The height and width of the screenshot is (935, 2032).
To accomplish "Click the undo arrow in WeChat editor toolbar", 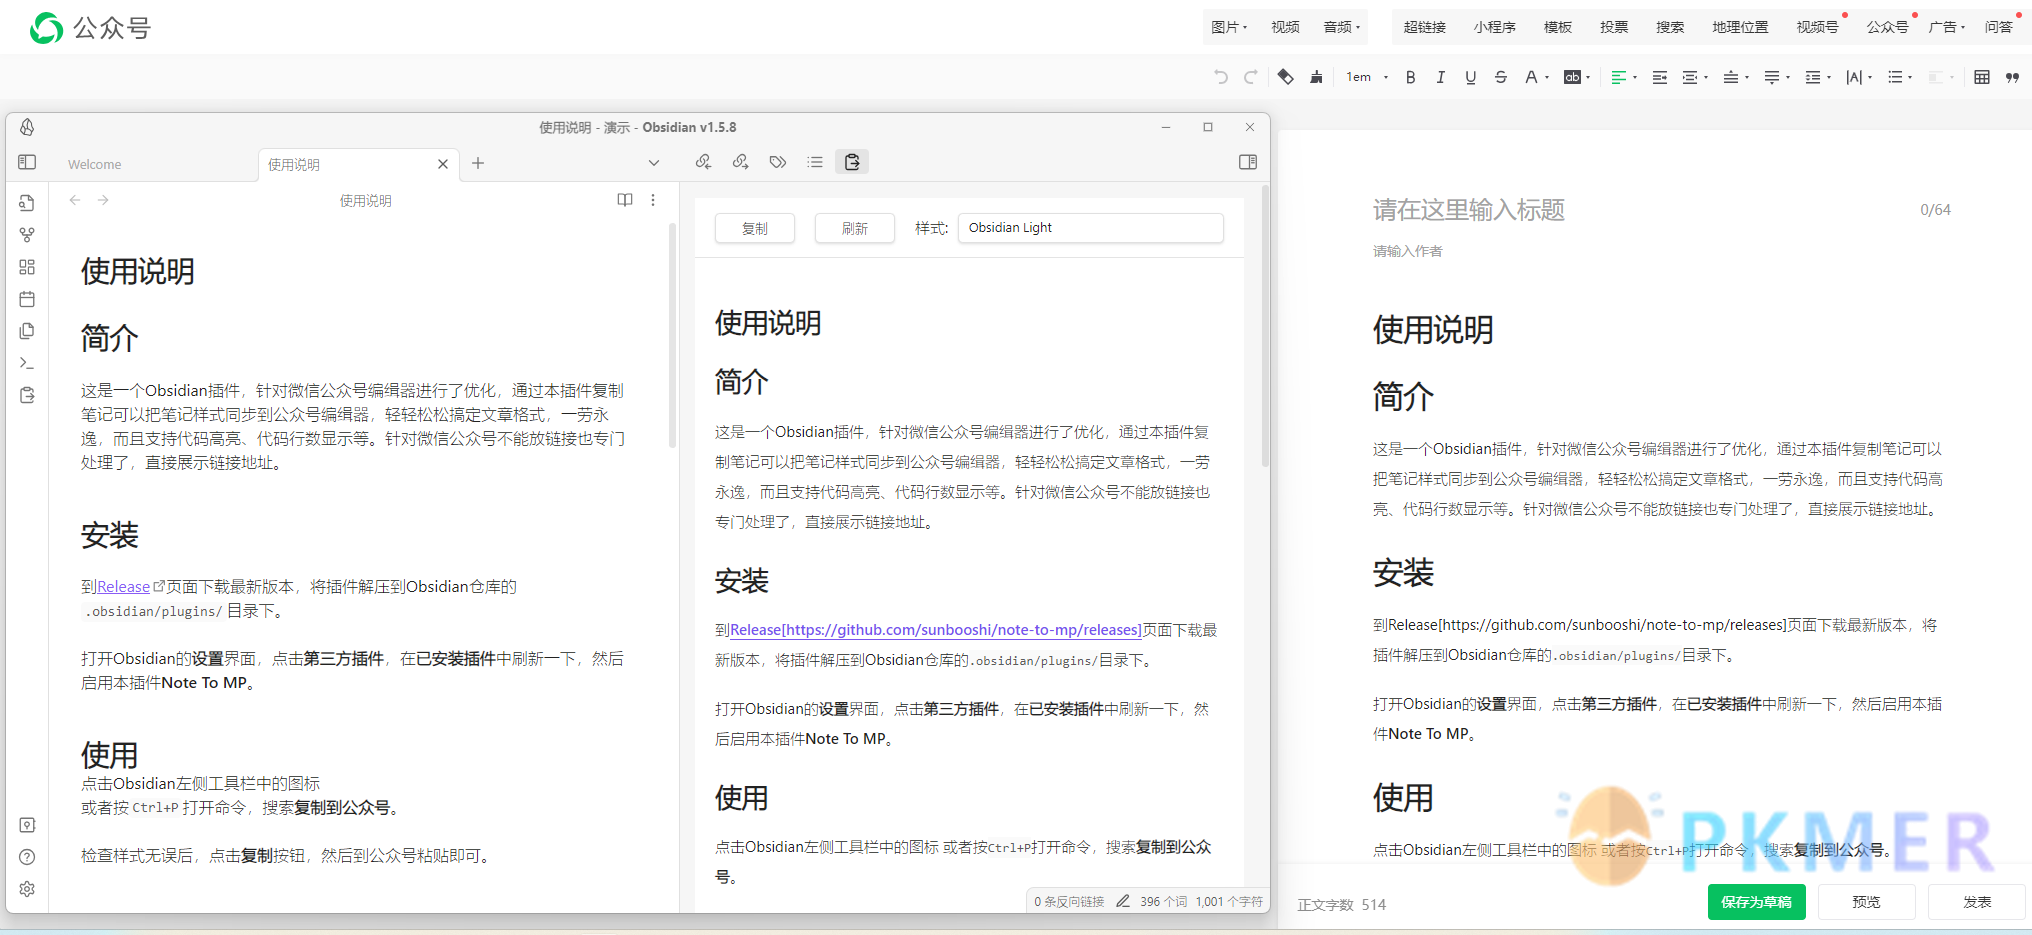I will tap(1220, 77).
